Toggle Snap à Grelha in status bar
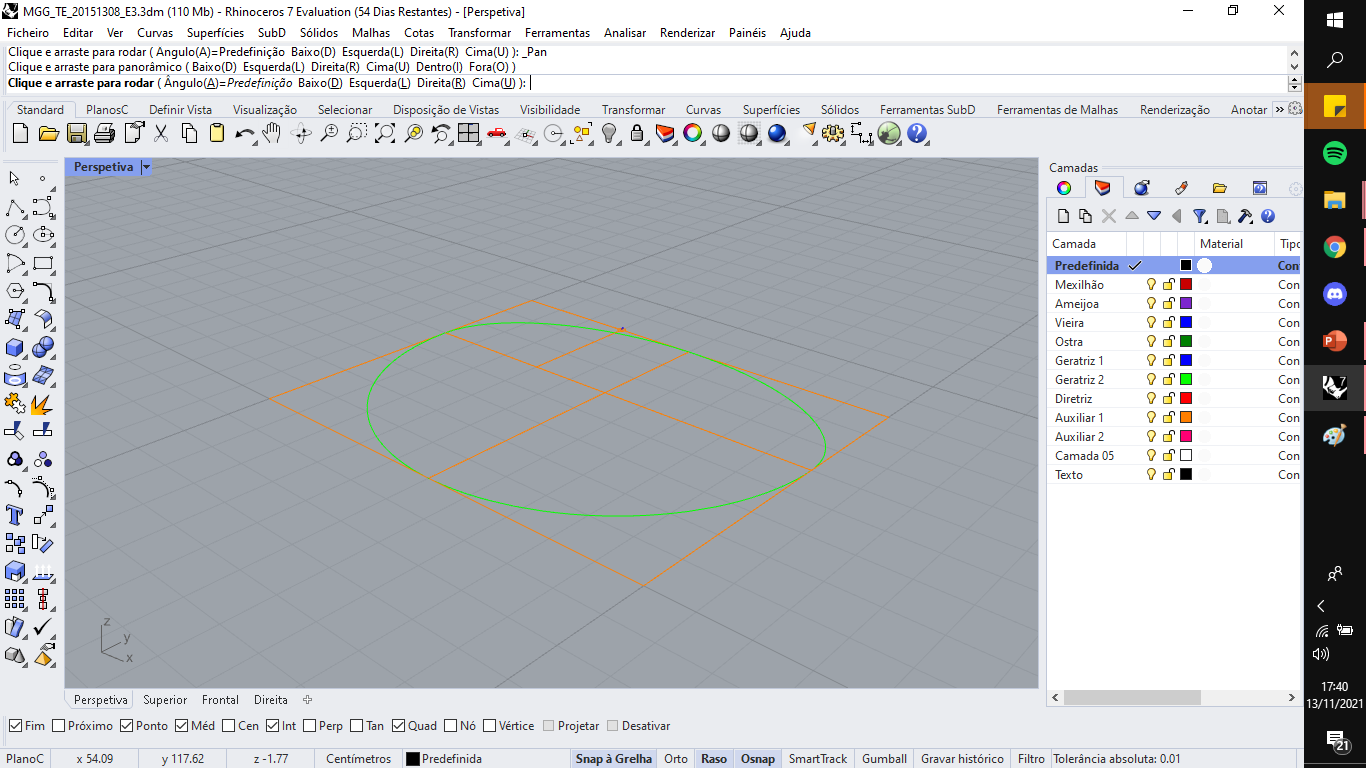The image size is (1366, 768). point(614,759)
